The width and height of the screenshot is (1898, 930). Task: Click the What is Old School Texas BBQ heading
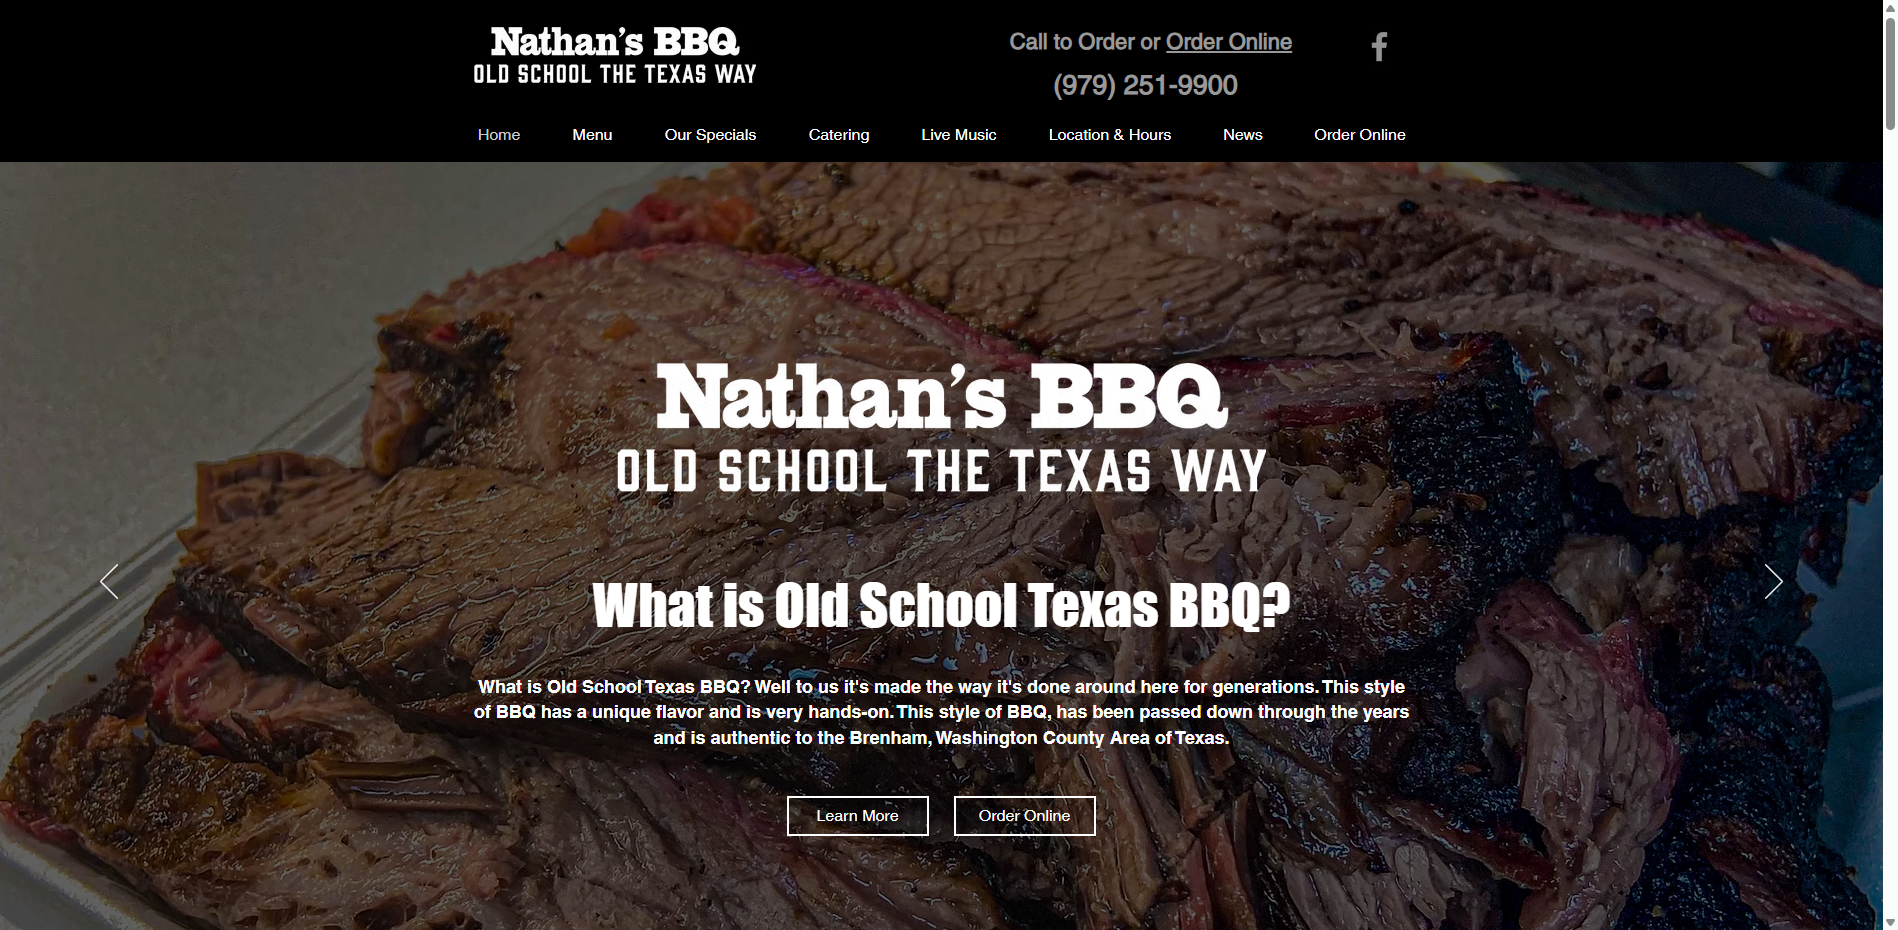(x=941, y=606)
